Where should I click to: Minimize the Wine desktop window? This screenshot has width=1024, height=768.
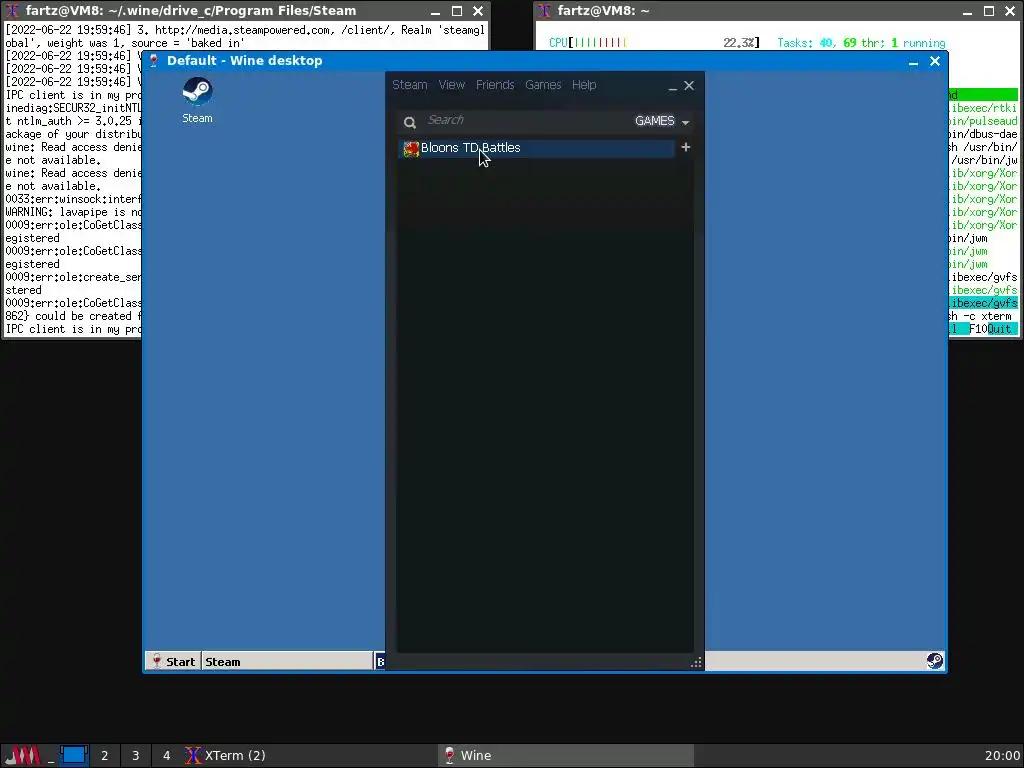coord(914,61)
